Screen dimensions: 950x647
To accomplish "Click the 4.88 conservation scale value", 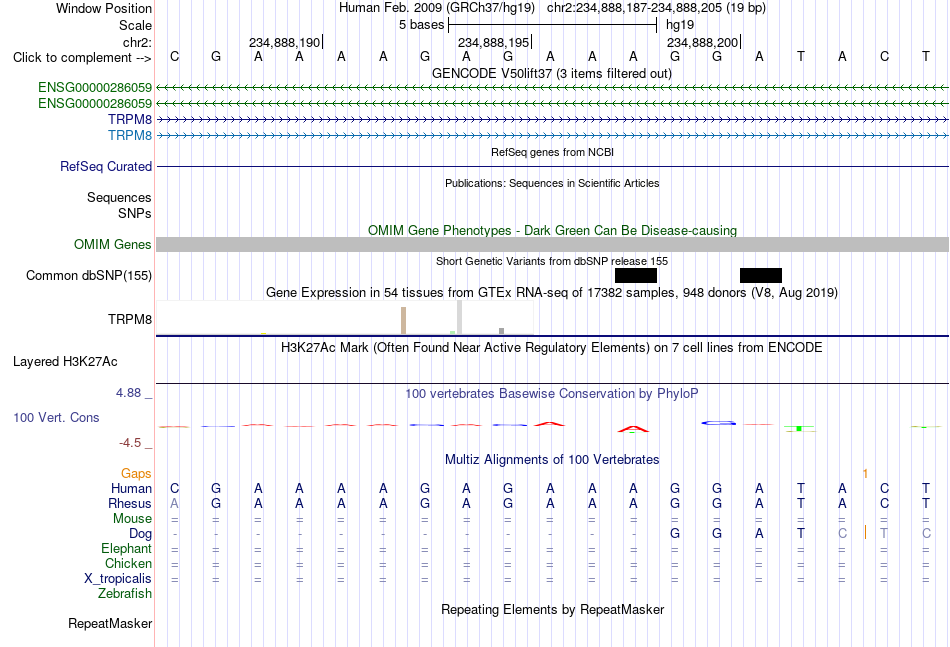I will coord(128,393).
